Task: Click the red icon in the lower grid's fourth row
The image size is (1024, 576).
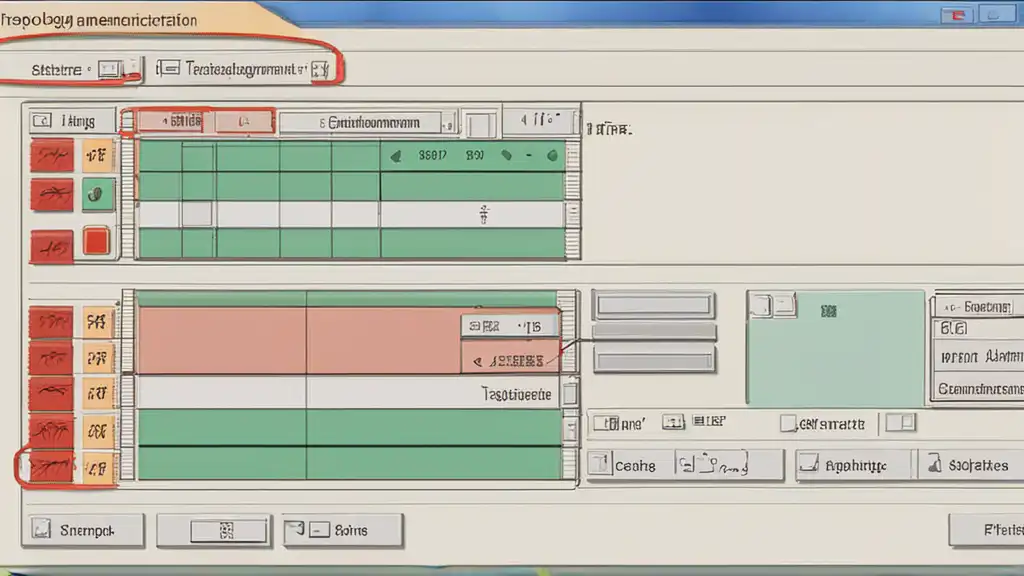Action: (x=52, y=430)
